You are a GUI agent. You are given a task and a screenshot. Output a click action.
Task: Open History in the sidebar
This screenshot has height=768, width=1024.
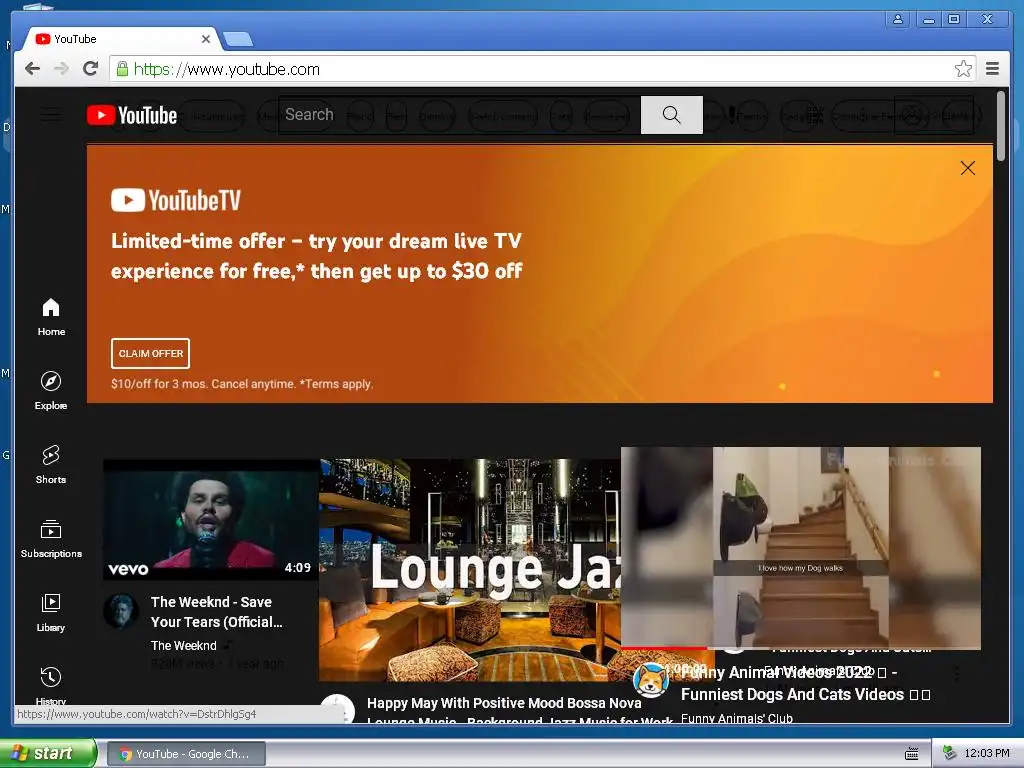pyautogui.click(x=51, y=684)
